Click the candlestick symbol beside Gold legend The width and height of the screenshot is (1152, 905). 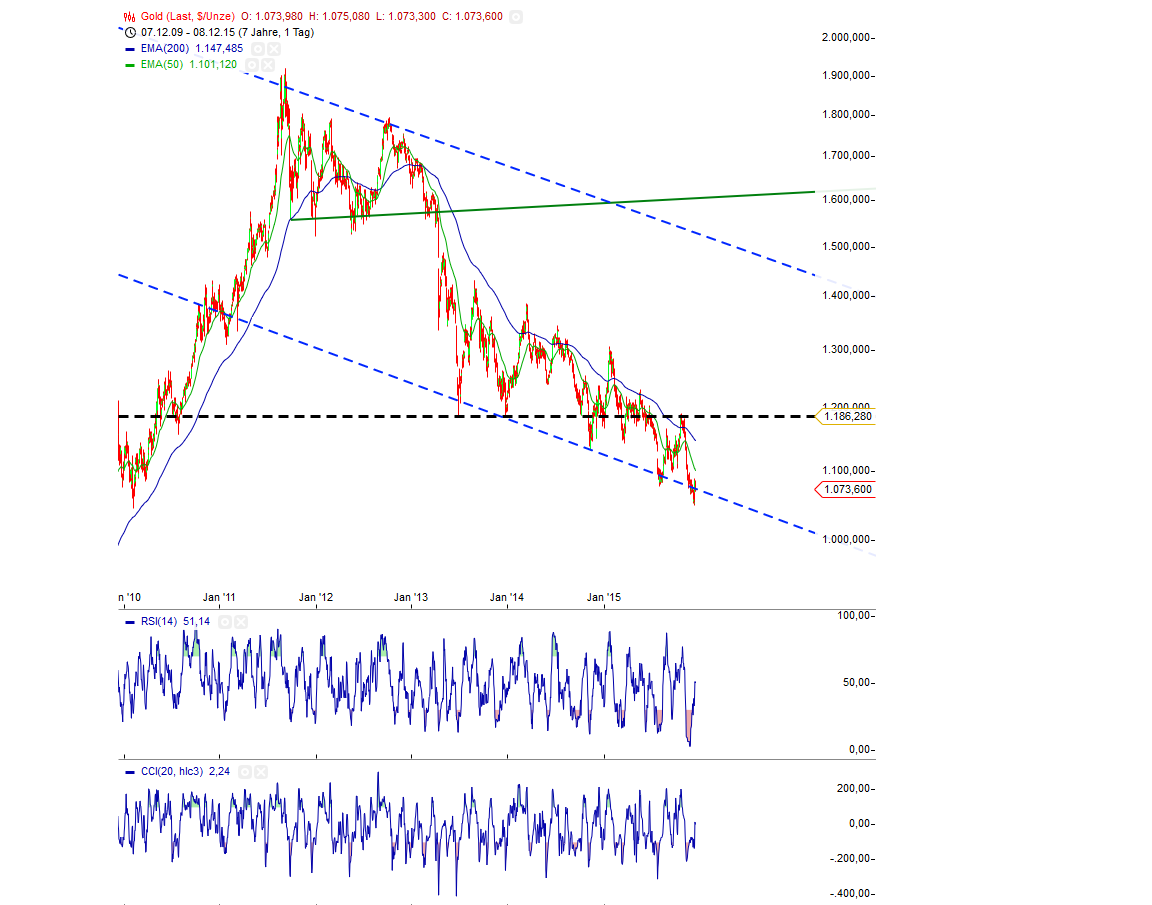pyautogui.click(x=127, y=16)
